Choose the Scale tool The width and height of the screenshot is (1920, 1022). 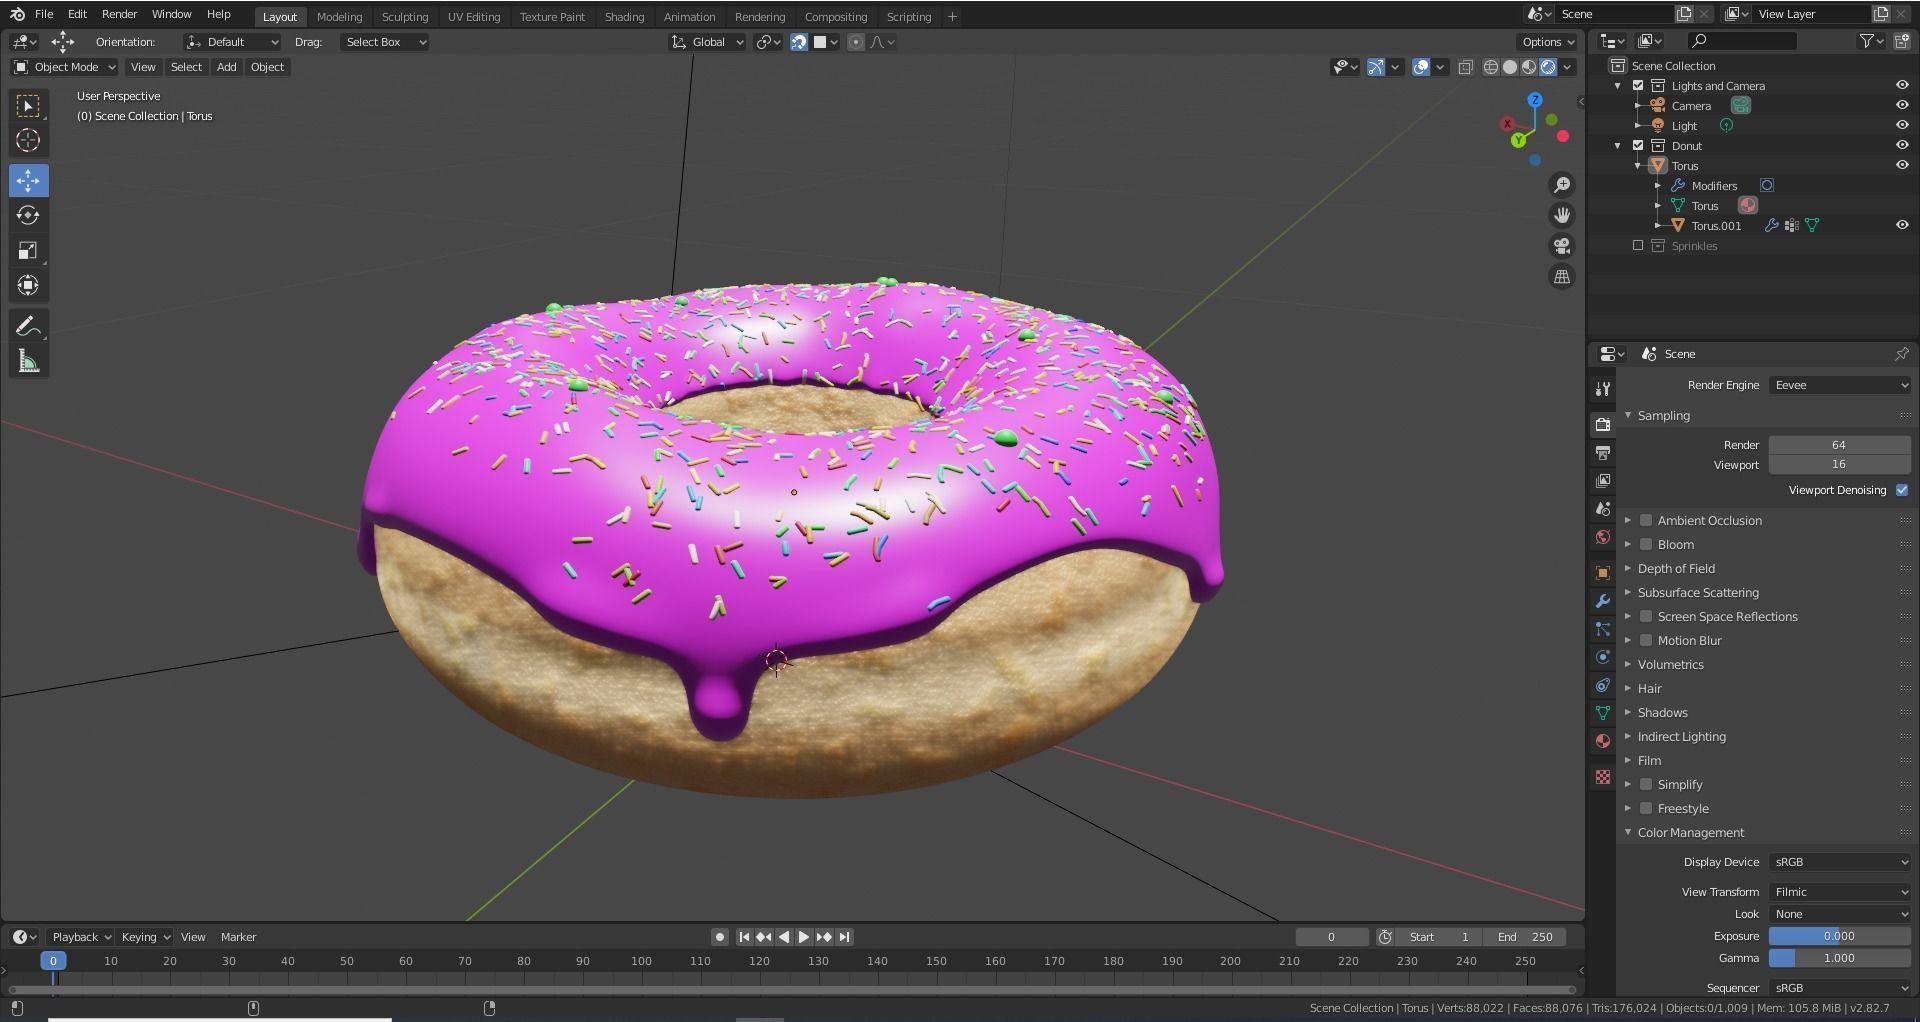28,251
